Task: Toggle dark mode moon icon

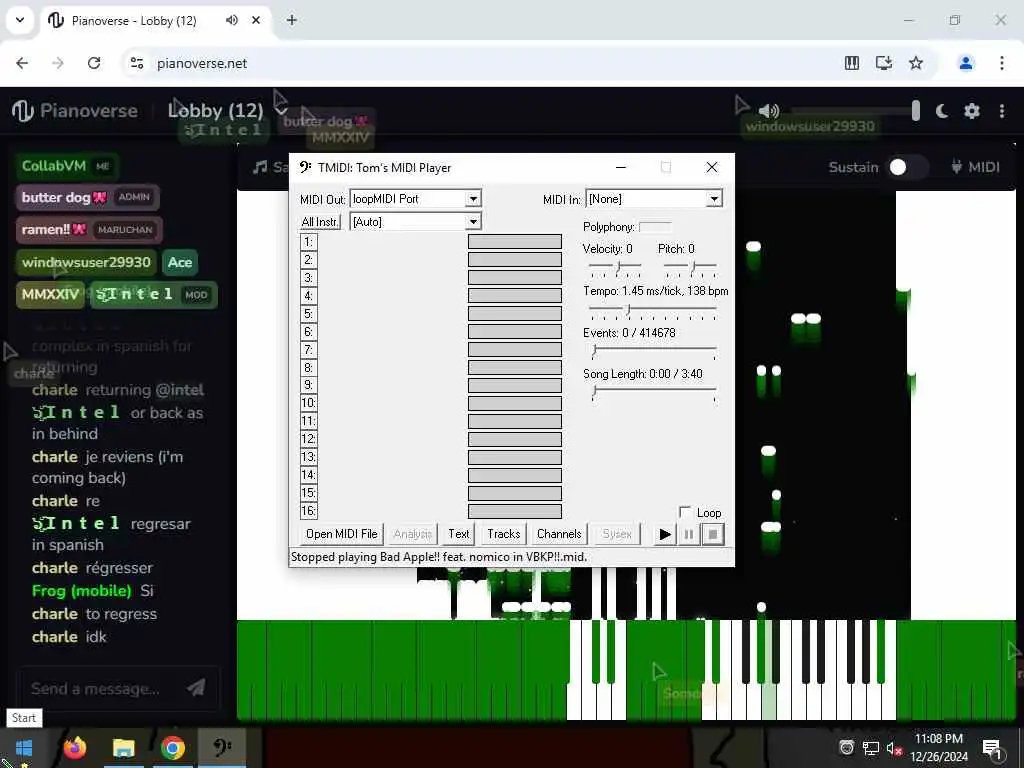Action: pyautogui.click(x=941, y=111)
